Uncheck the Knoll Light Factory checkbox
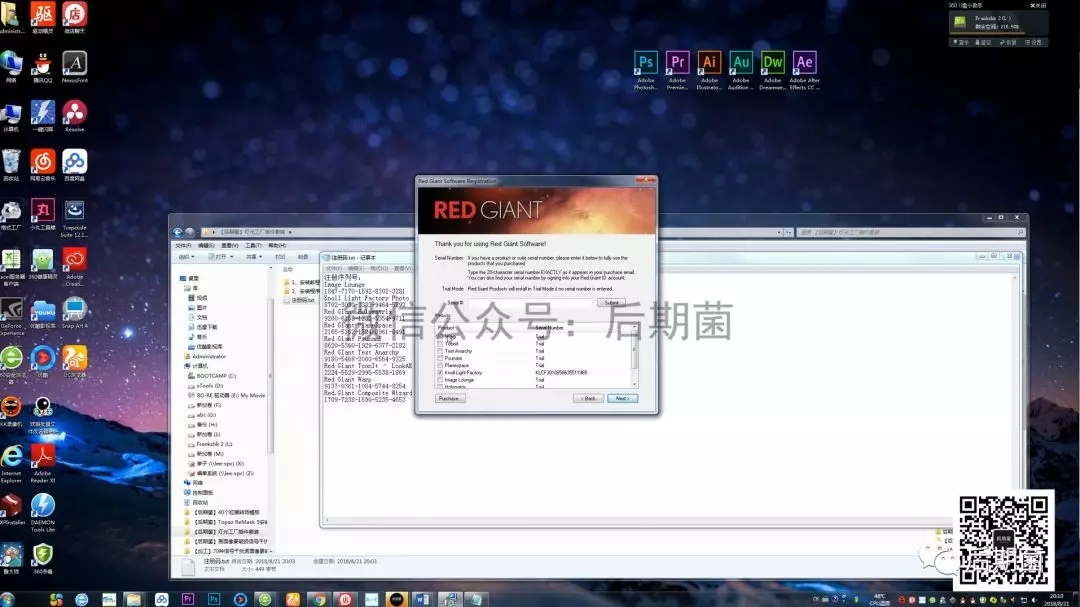1080x607 pixels. [x=440, y=373]
